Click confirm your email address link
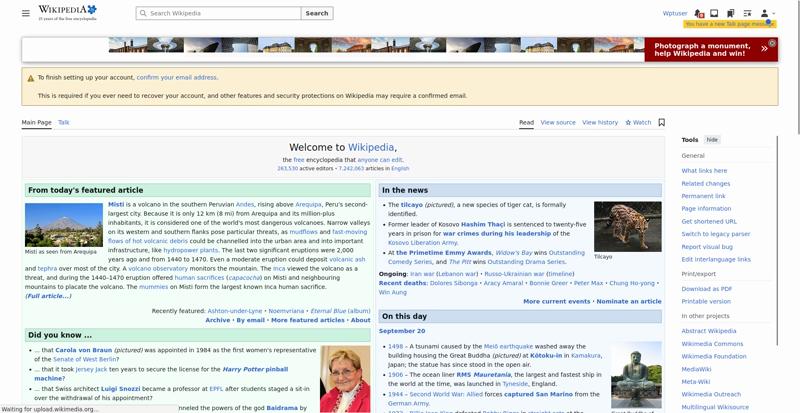 (177, 78)
